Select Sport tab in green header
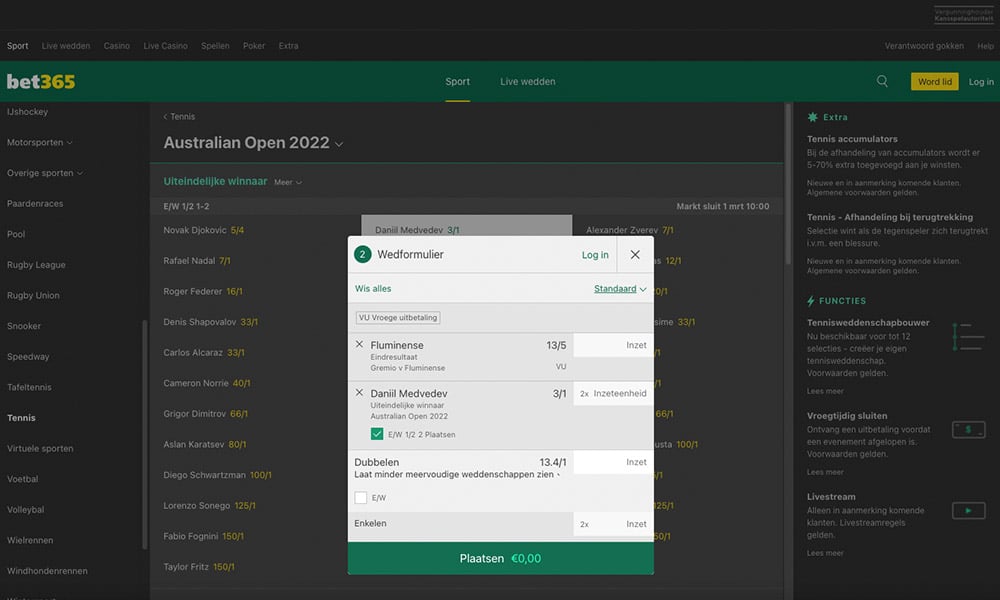This screenshot has width=1000, height=600. pyautogui.click(x=457, y=82)
